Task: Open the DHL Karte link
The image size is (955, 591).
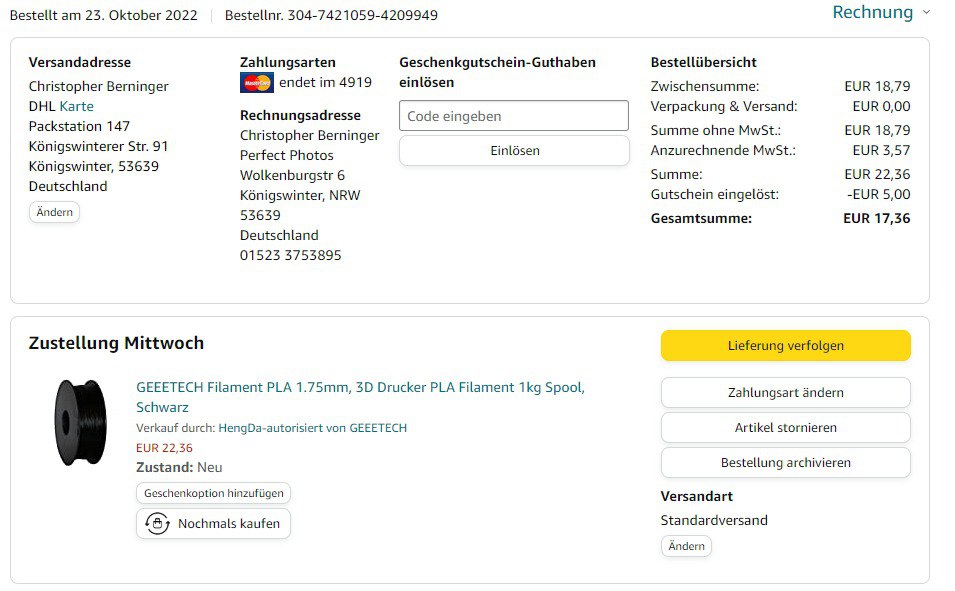Action: 76,106
